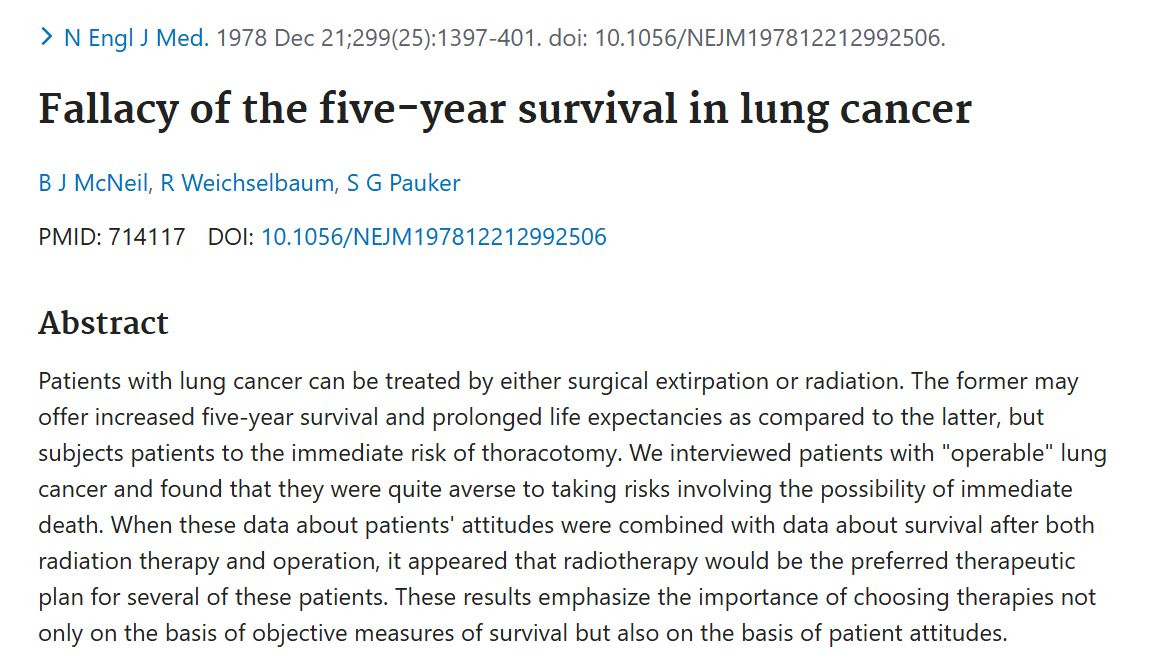Open author R Weichselbaum's link
The width and height of the screenshot is (1165, 664).
(247, 183)
